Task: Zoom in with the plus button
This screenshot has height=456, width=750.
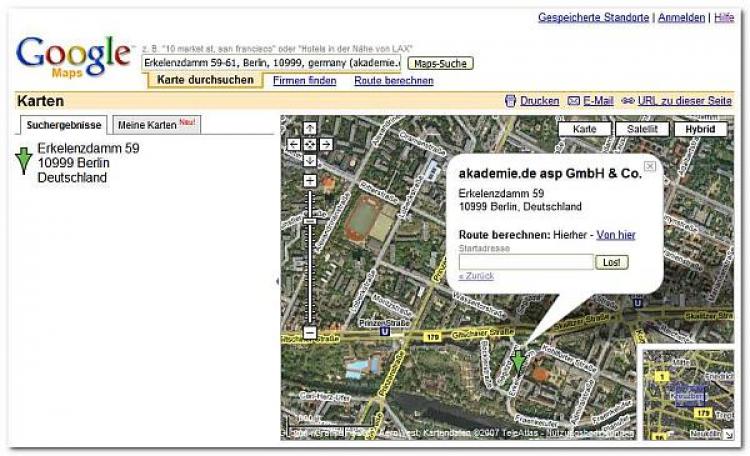Action: (x=310, y=181)
